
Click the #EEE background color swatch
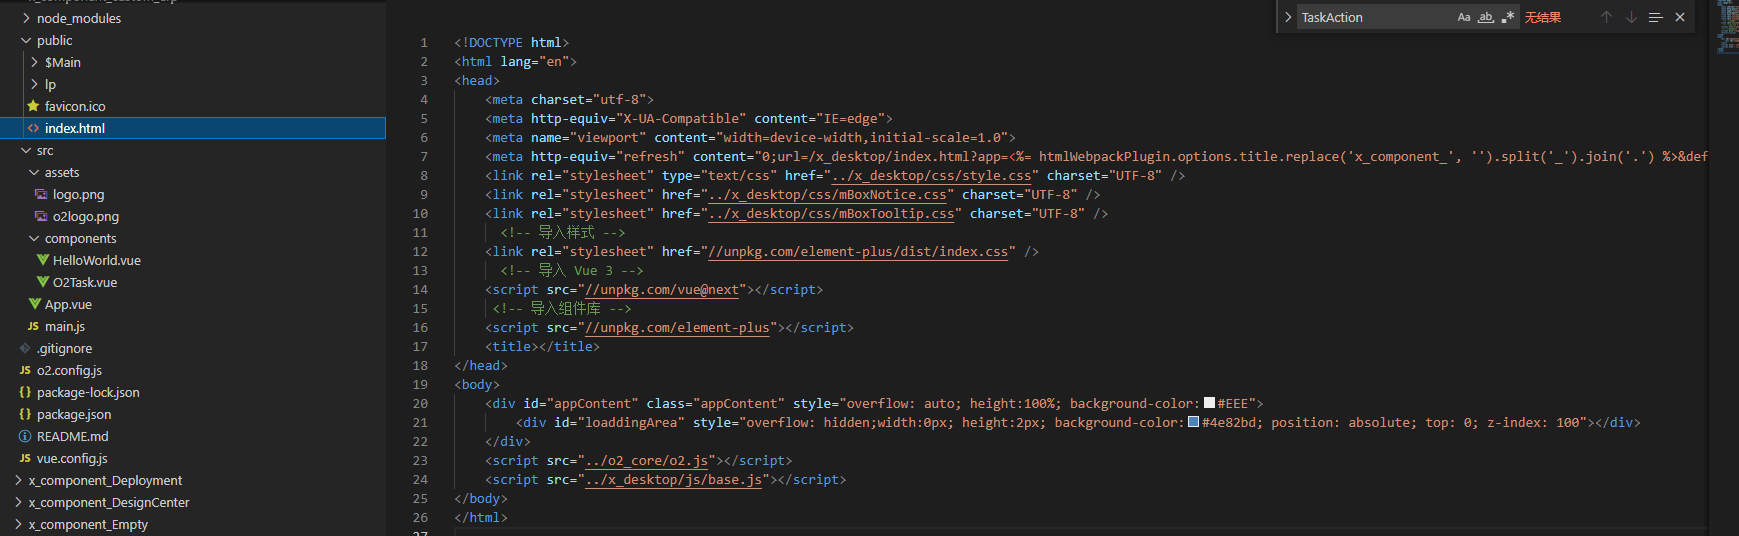coord(1209,403)
